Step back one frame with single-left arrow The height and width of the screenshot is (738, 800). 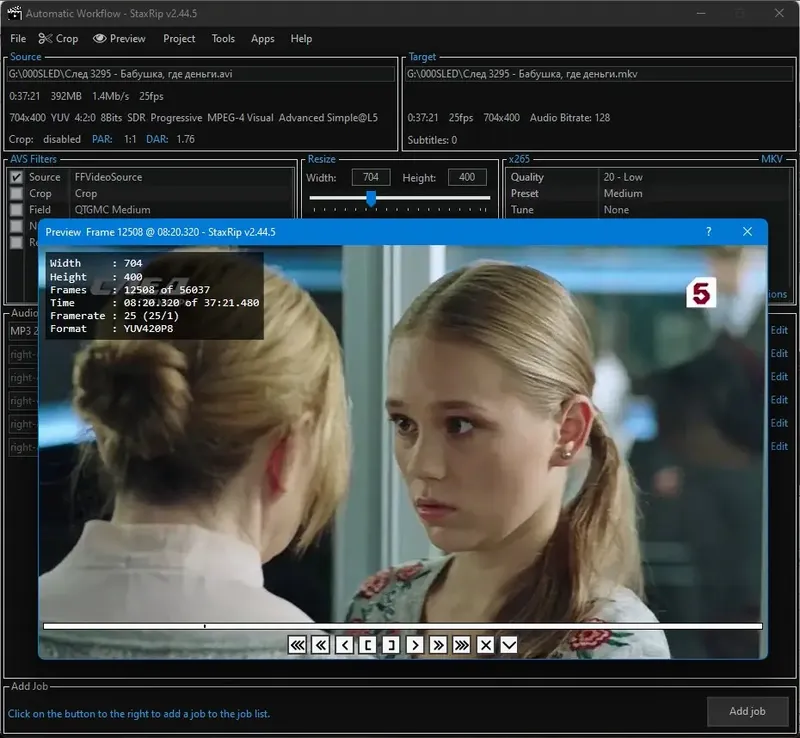click(345, 645)
